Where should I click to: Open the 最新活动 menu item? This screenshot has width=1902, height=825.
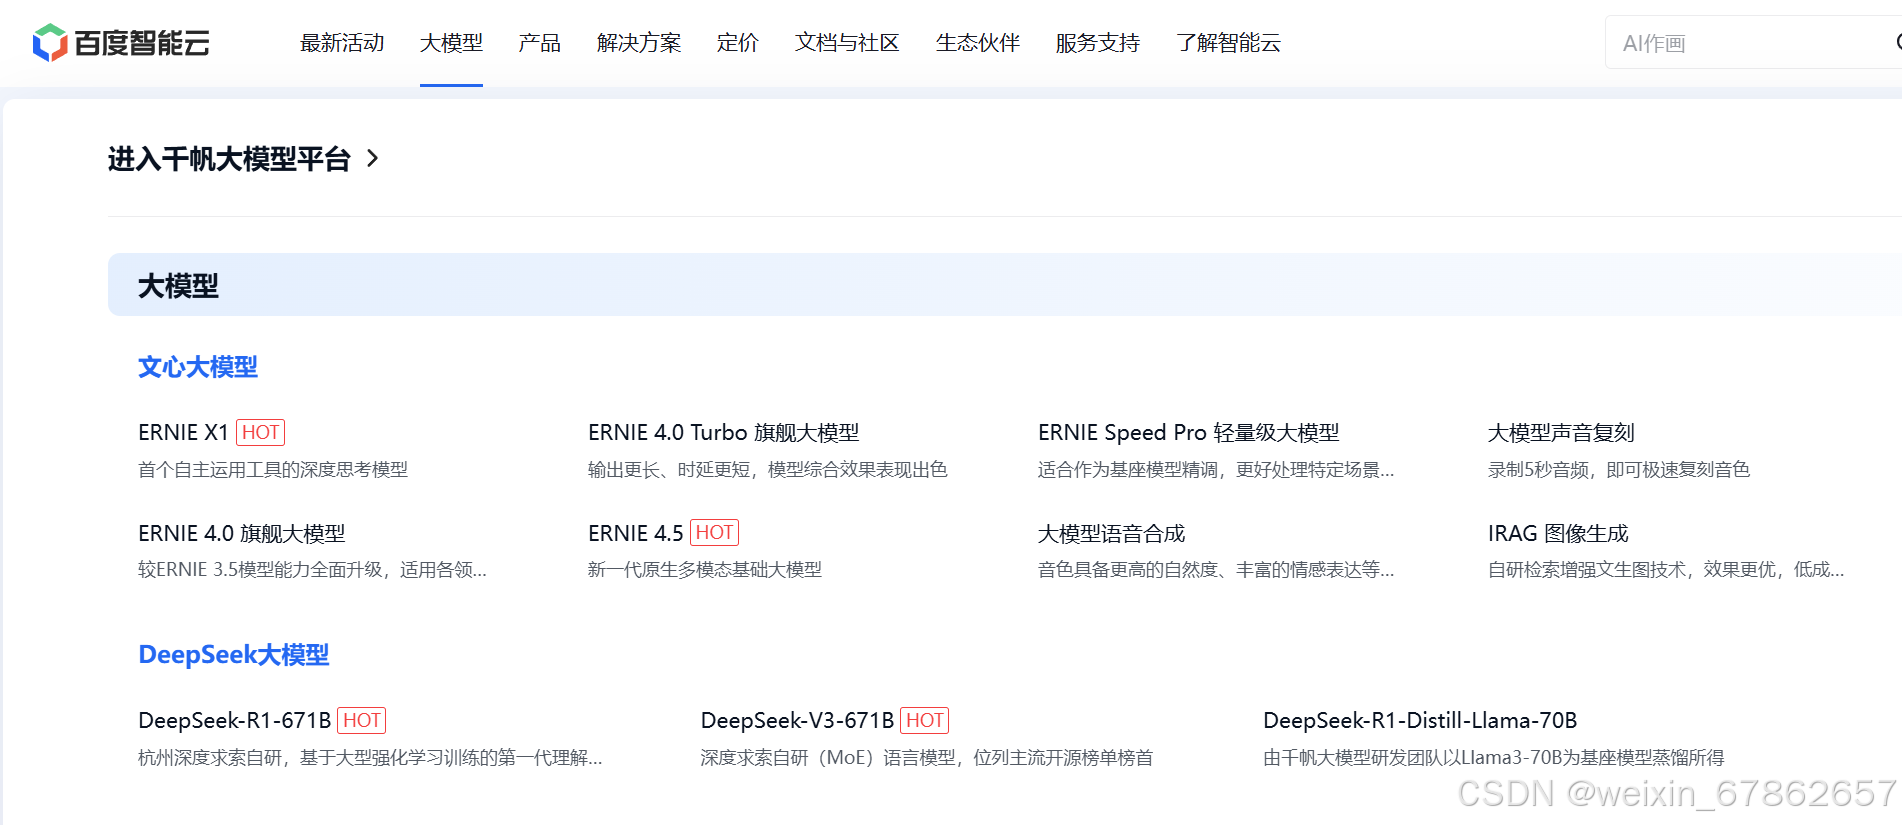[x=342, y=43]
